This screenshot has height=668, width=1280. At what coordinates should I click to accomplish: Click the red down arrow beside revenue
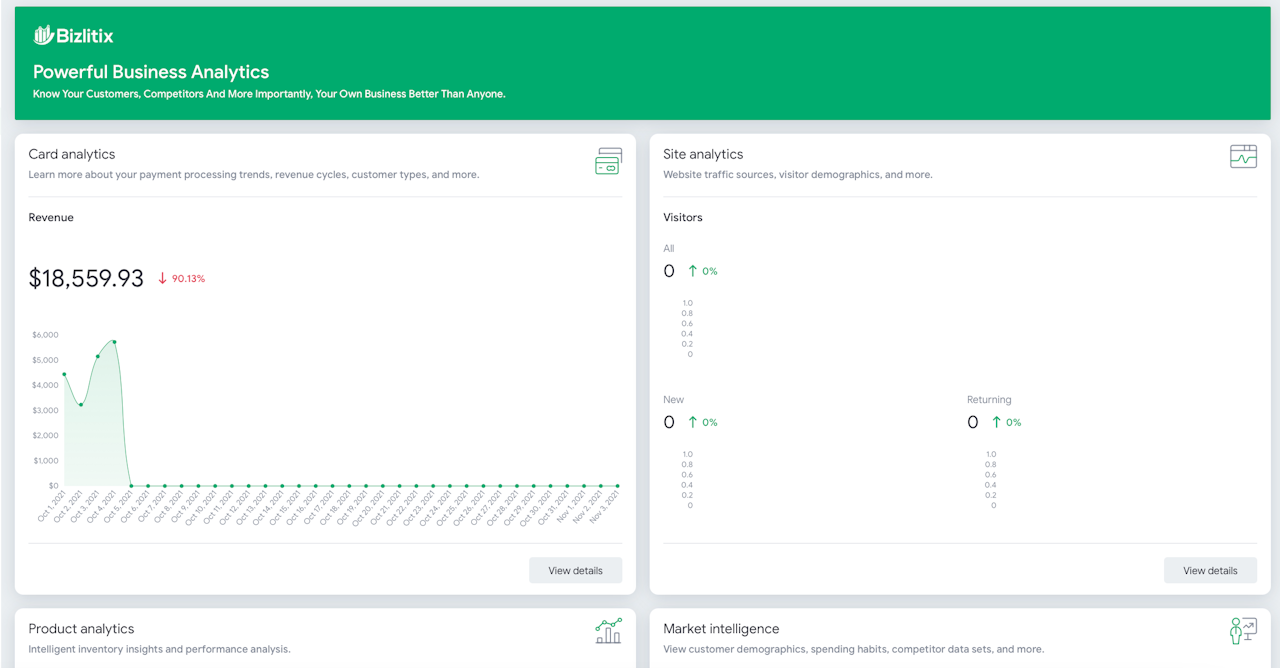(x=162, y=279)
